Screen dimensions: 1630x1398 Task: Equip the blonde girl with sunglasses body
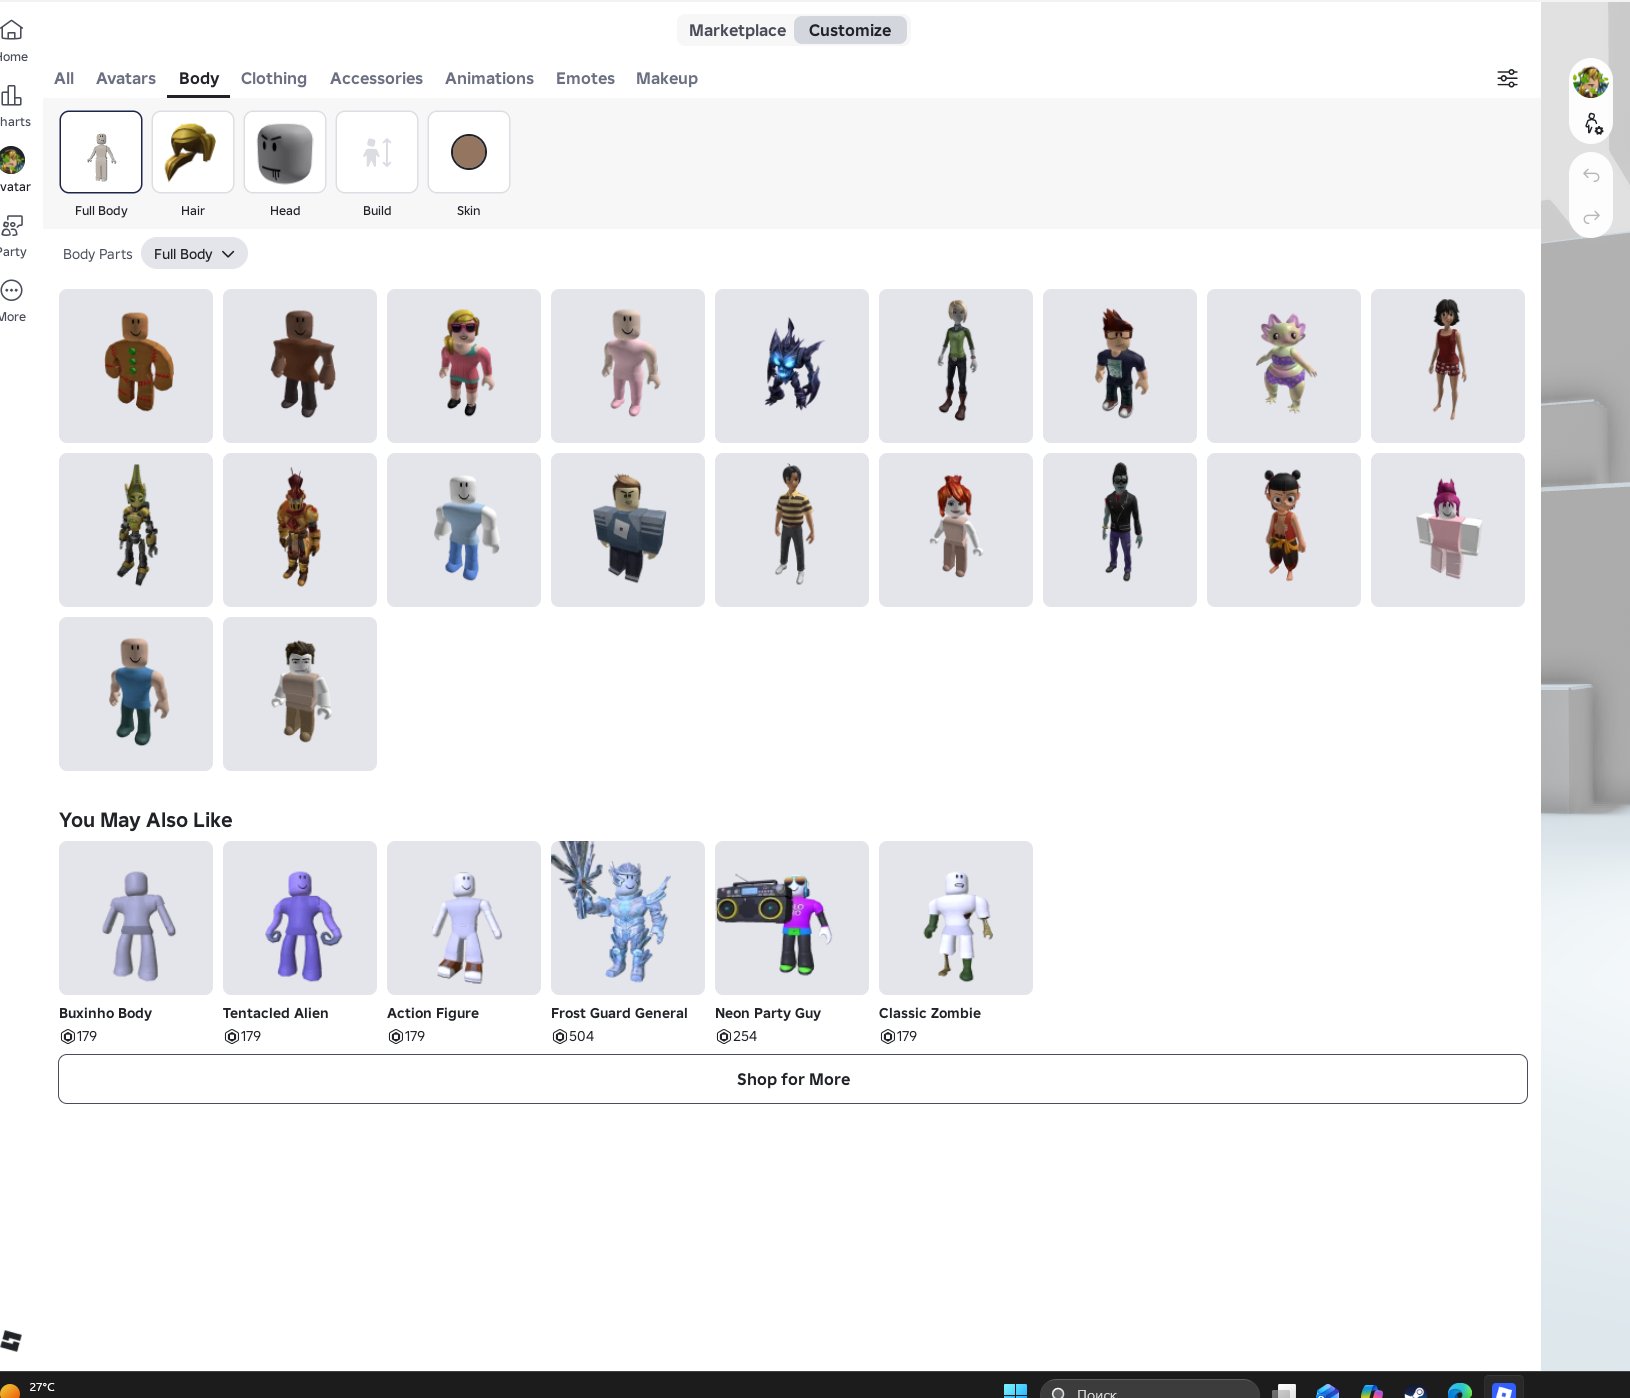(x=464, y=366)
